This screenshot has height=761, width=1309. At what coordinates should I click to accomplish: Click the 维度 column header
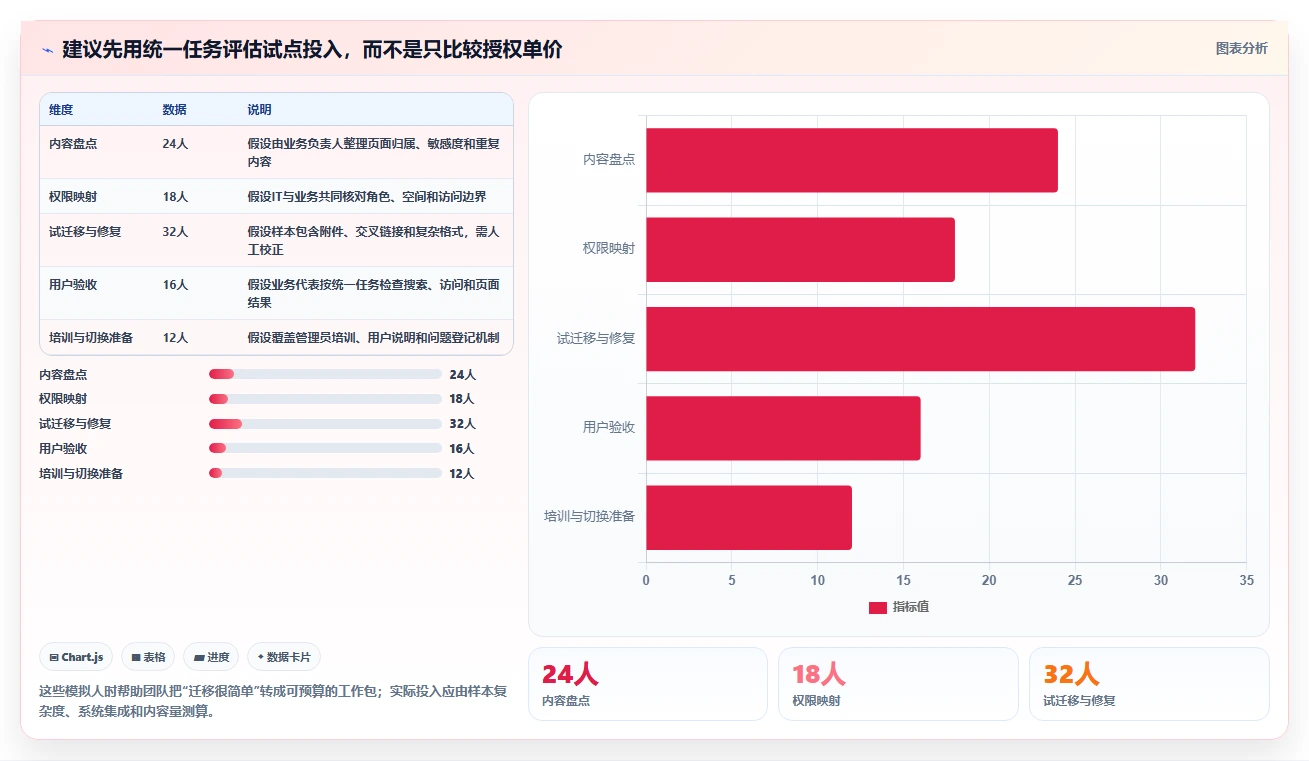point(61,110)
